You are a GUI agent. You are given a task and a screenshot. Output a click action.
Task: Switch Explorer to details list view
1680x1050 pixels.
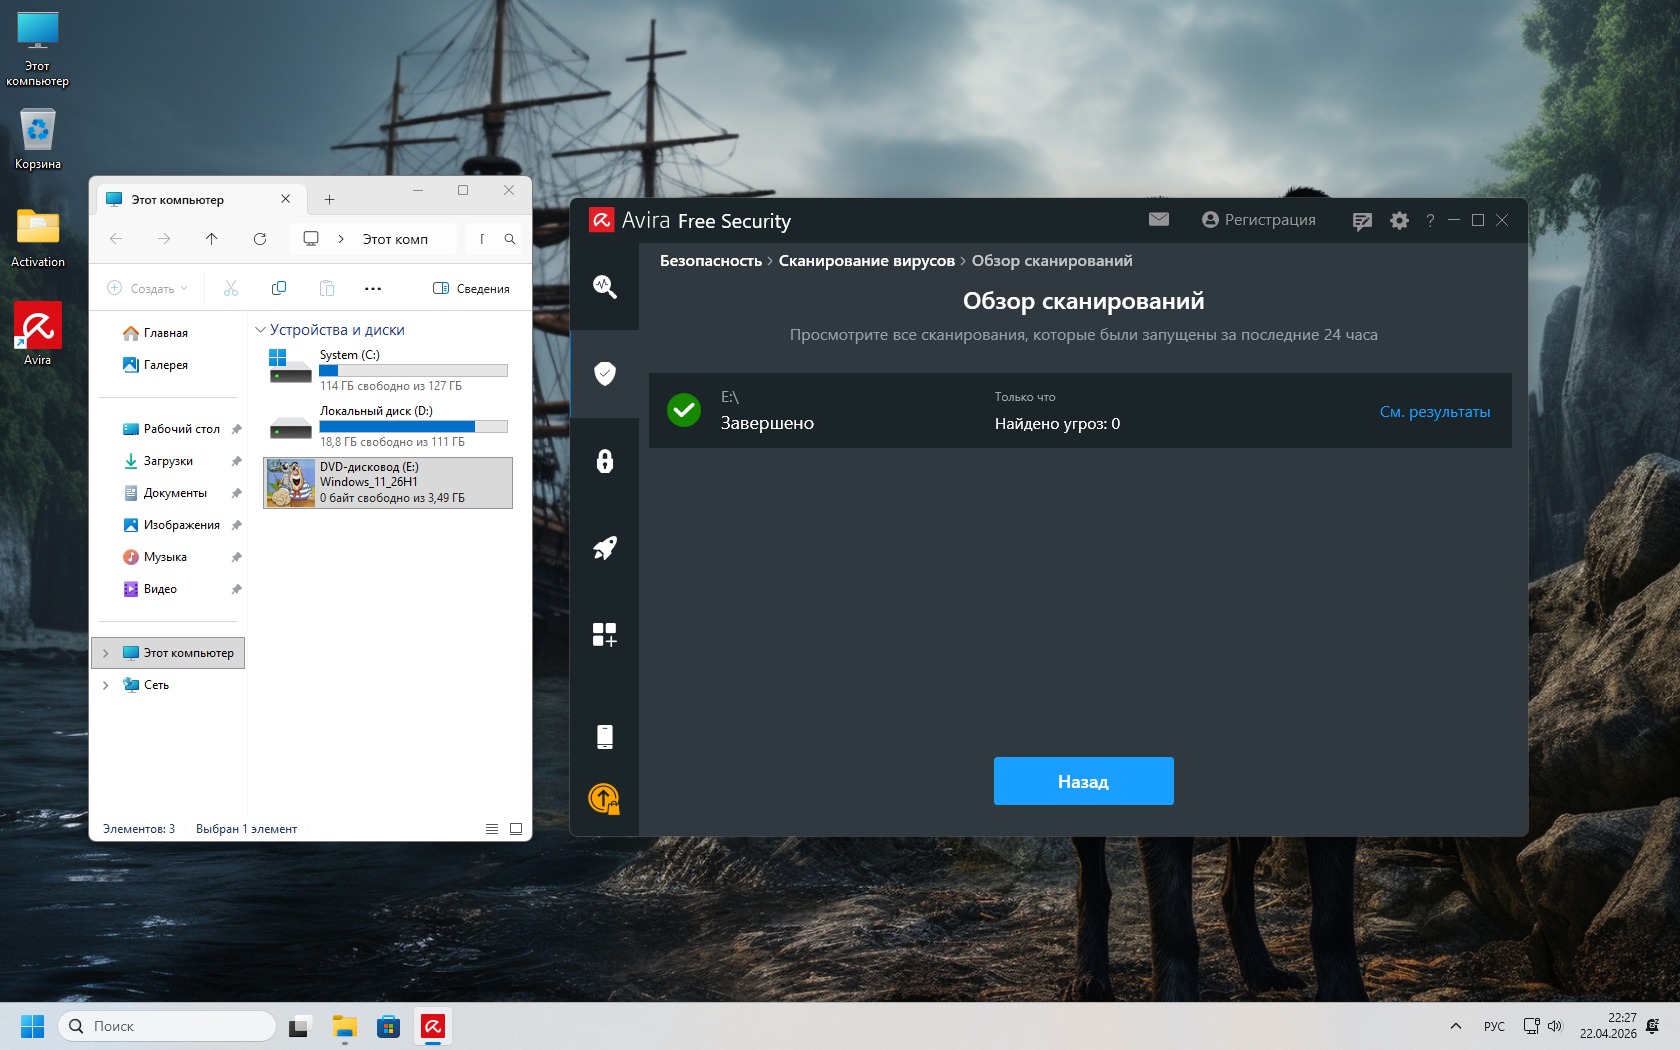(x=492, y=829)
